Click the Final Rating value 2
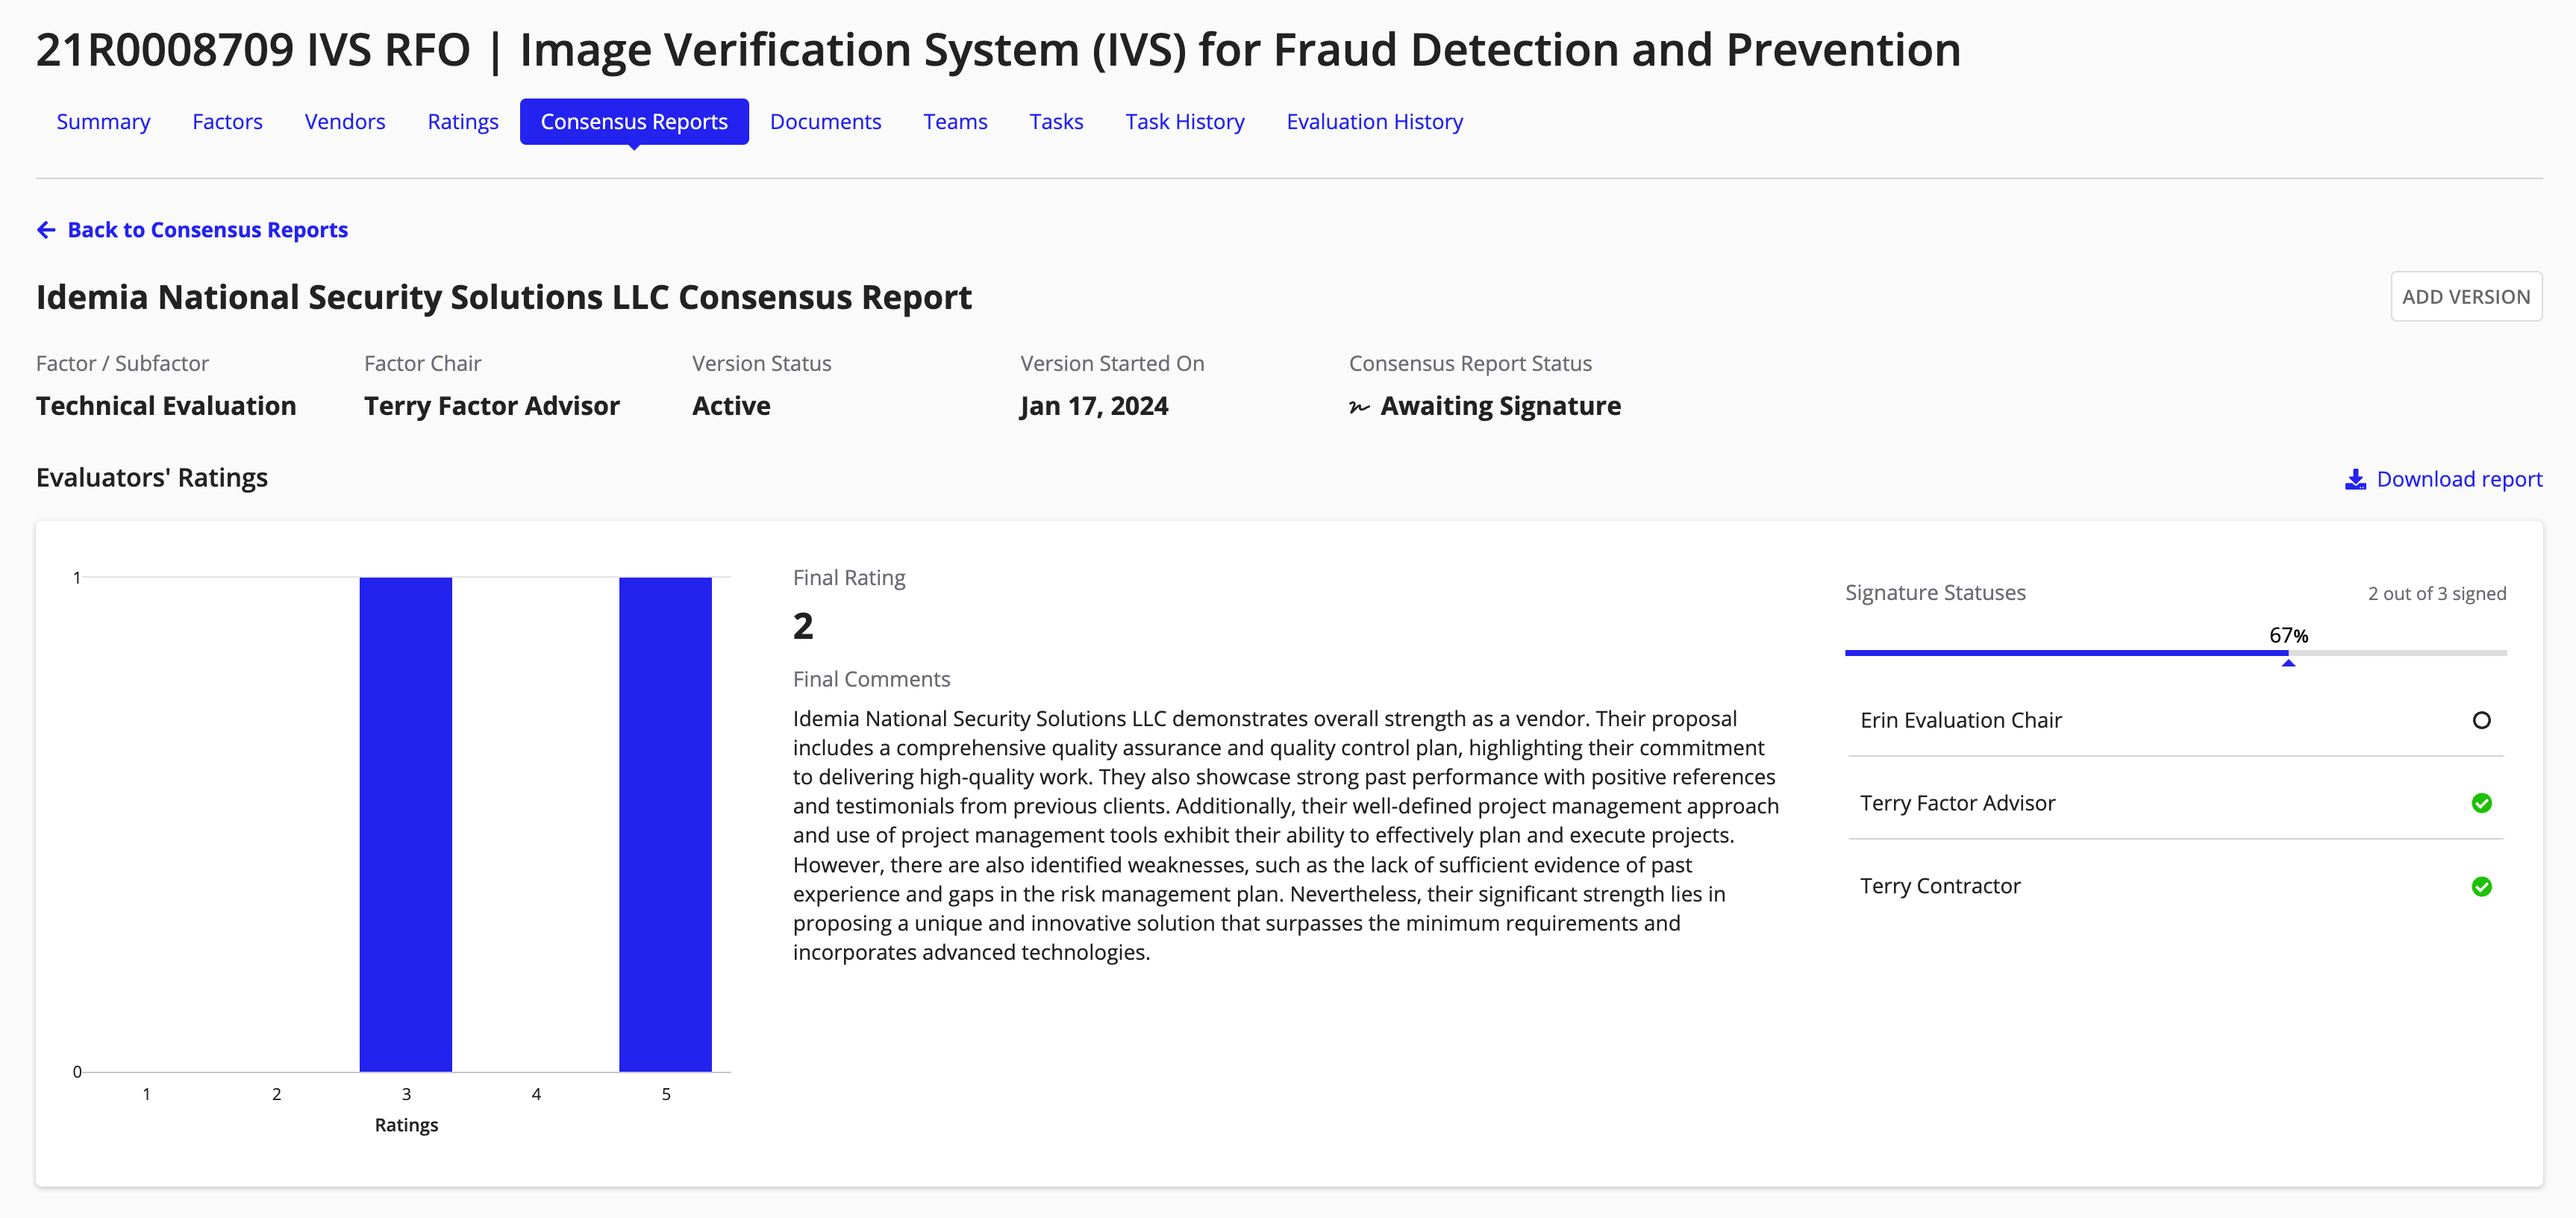Image resolution: width=2576 pixels, height=1218 pixels. [803, 627]
